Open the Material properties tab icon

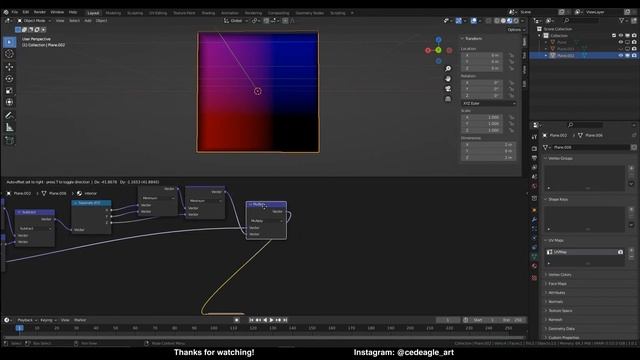coord(534,266)
